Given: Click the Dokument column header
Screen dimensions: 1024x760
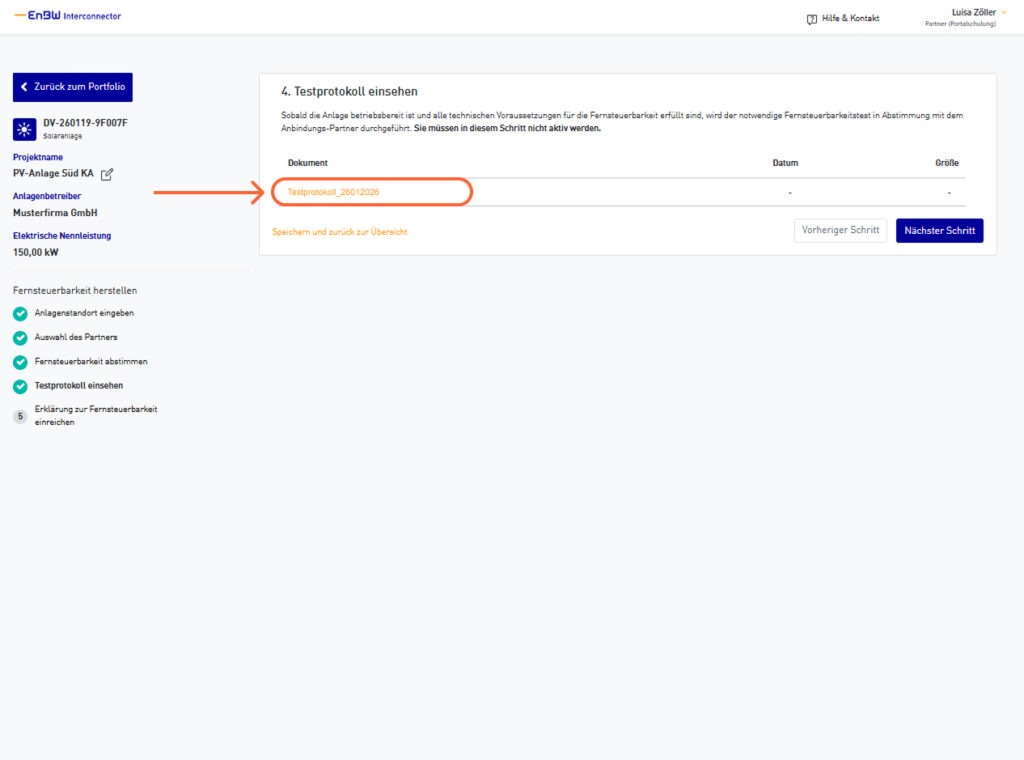Looking at the screenshot, I should pyautogui.click(x=308, y=162).
